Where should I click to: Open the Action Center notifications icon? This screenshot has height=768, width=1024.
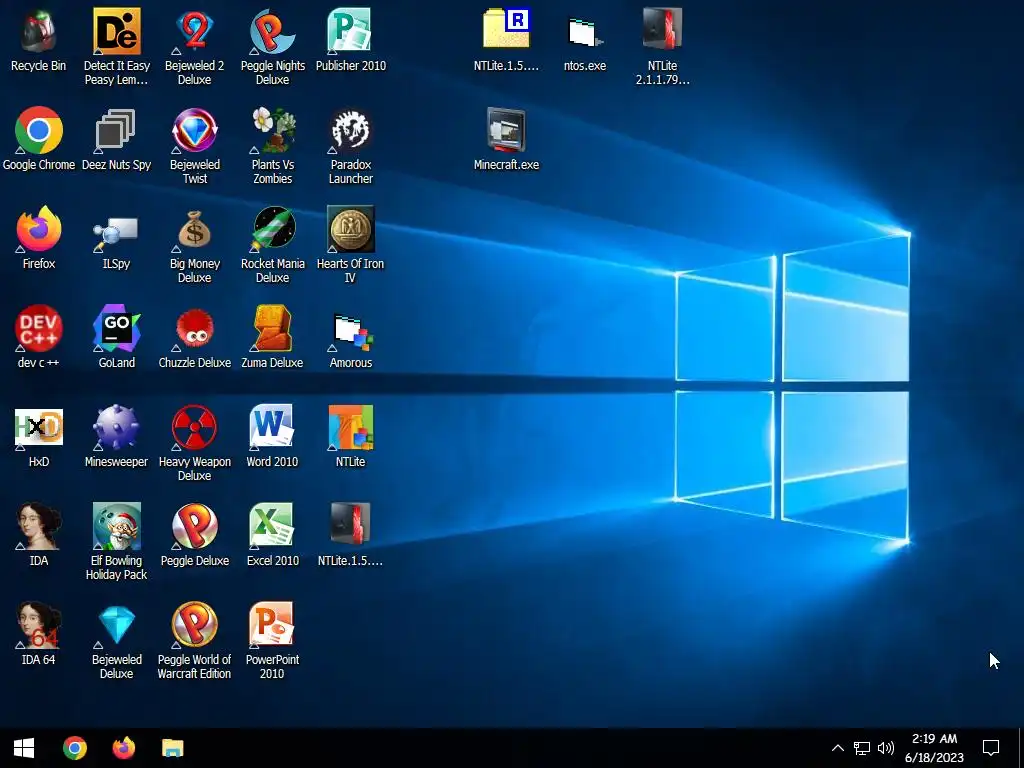tap(991, 748)
